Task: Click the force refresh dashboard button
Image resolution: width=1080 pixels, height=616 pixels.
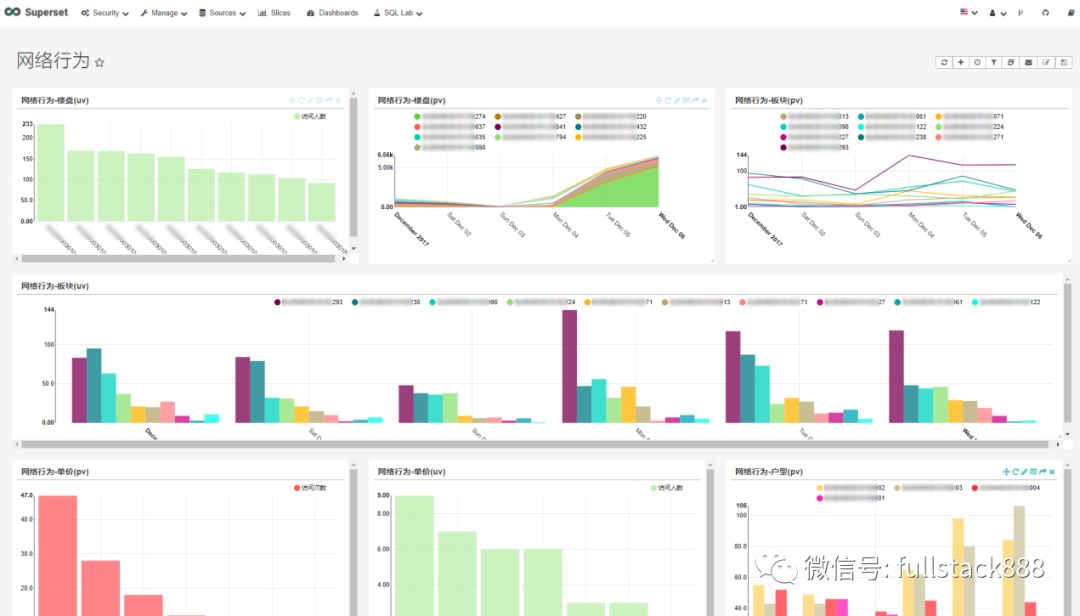Action: pyautogui.click(x=944, y=62)
